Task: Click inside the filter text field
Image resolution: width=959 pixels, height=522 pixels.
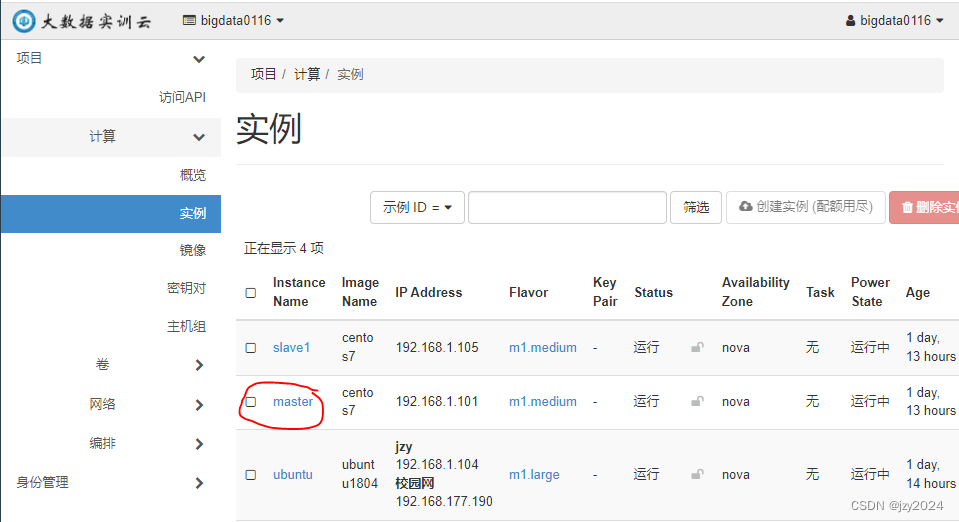Action: [x=567, y=207]
